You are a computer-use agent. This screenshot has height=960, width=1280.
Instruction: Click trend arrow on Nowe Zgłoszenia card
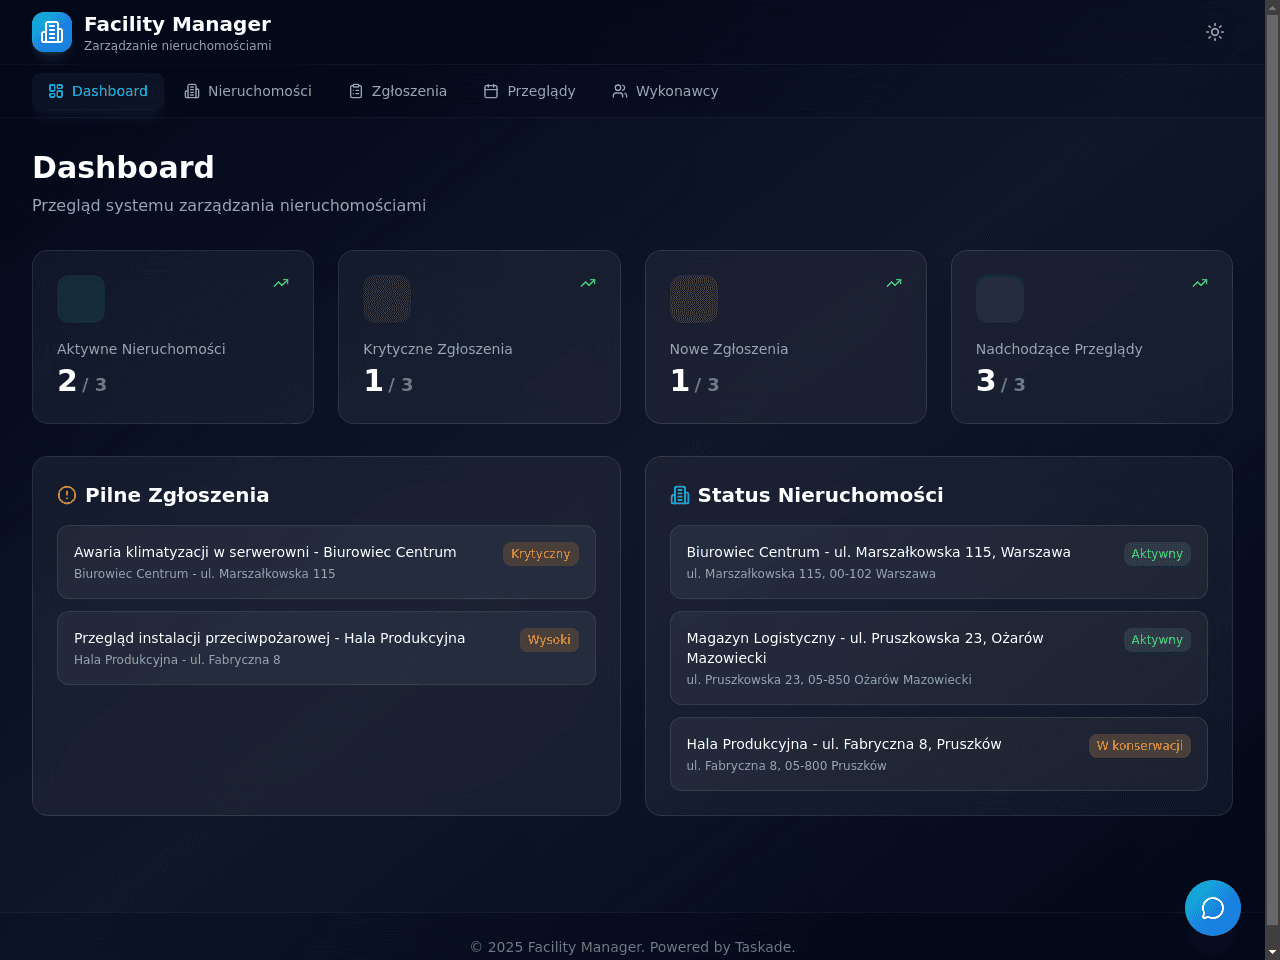pyautogui.click(x=894, y=283)
